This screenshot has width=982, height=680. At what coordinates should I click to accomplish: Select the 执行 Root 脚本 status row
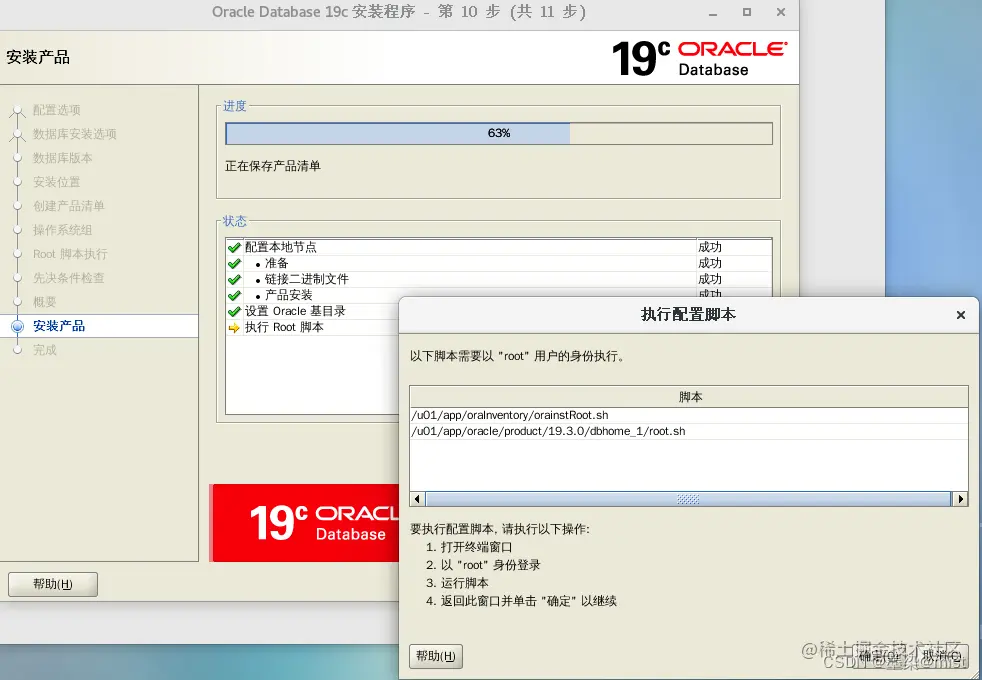click(x=313, y=327)
